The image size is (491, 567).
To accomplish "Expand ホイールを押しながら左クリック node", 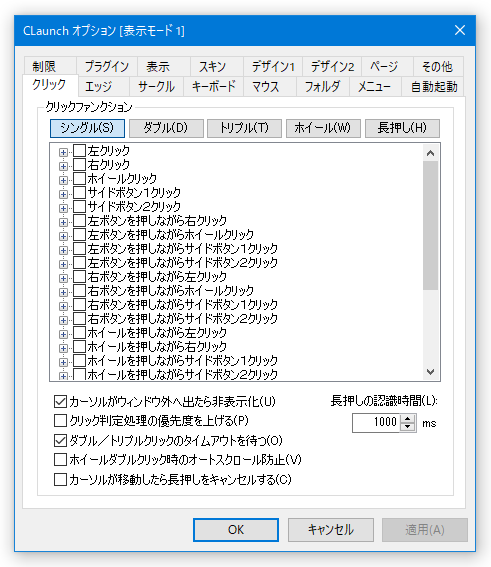I will [x=63, y=334].
